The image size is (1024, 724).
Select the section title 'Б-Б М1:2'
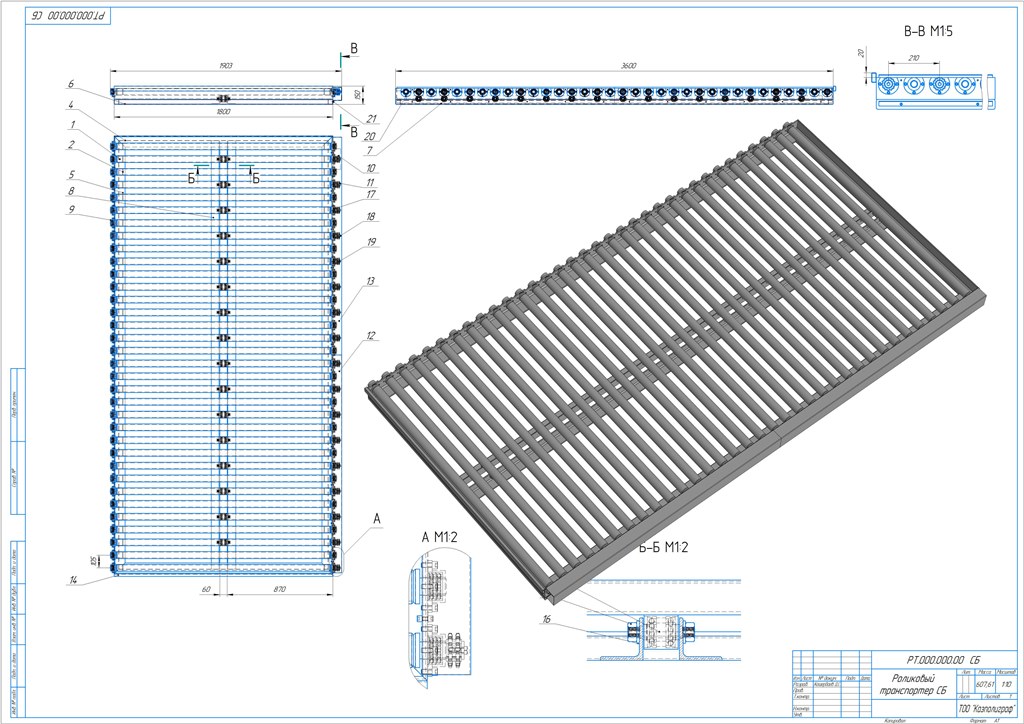tap(664, 548)
